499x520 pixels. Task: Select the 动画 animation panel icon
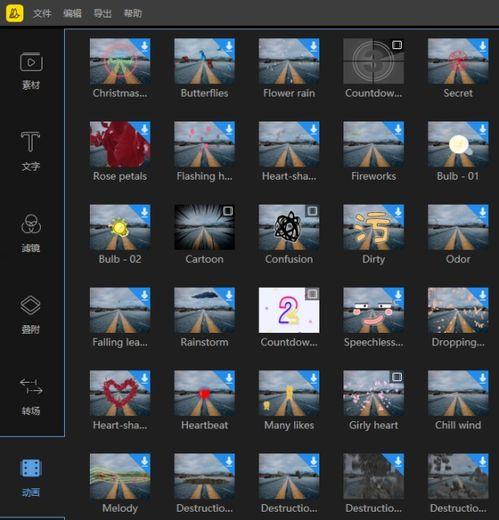[x=31, y=468]
